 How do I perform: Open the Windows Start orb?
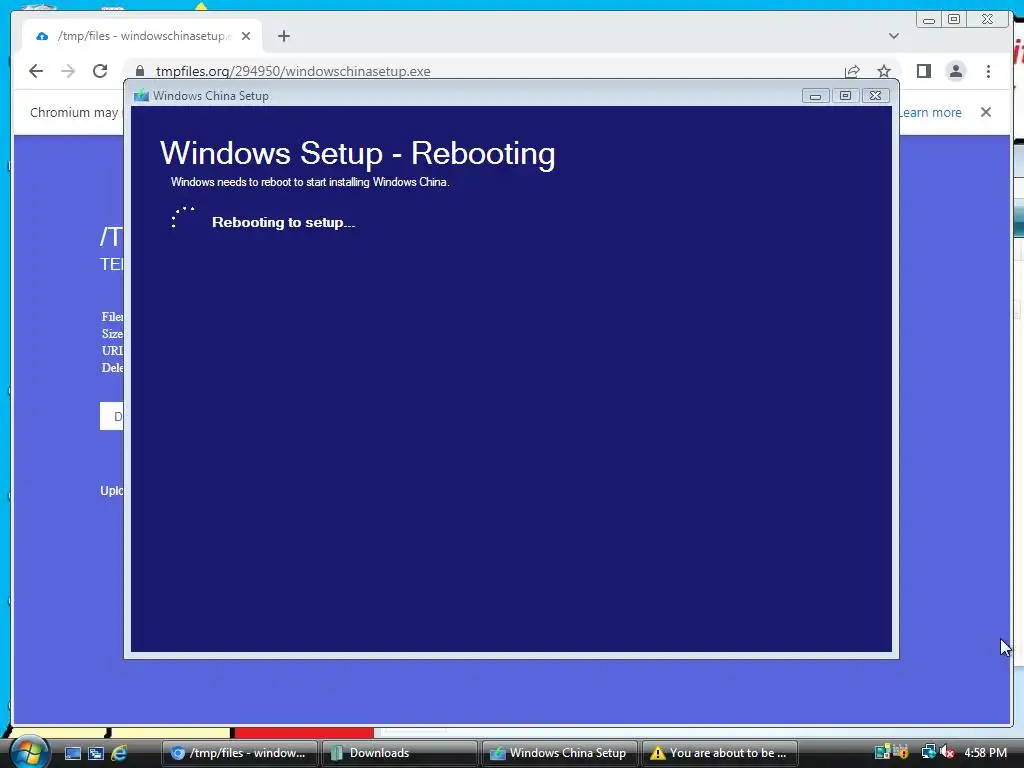point(29,752)
